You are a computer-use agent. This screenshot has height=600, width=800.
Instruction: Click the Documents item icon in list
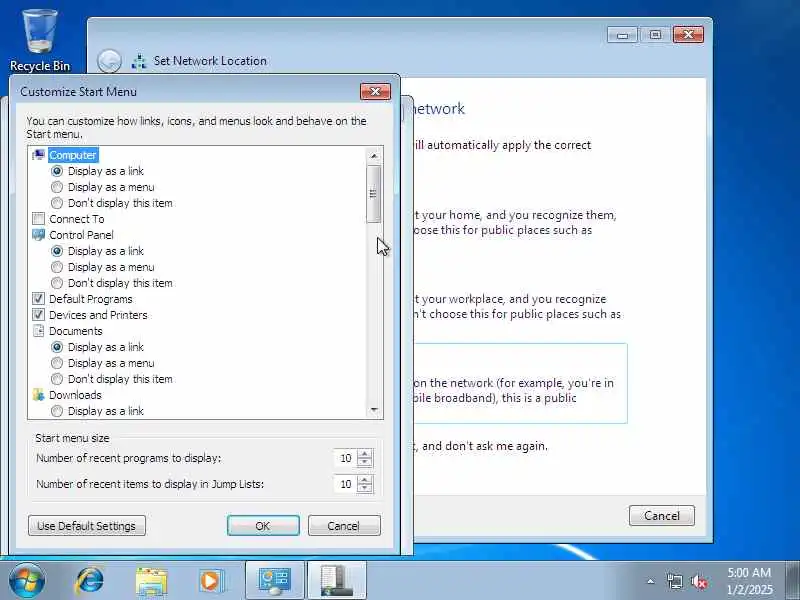click(x=38, y=331)
